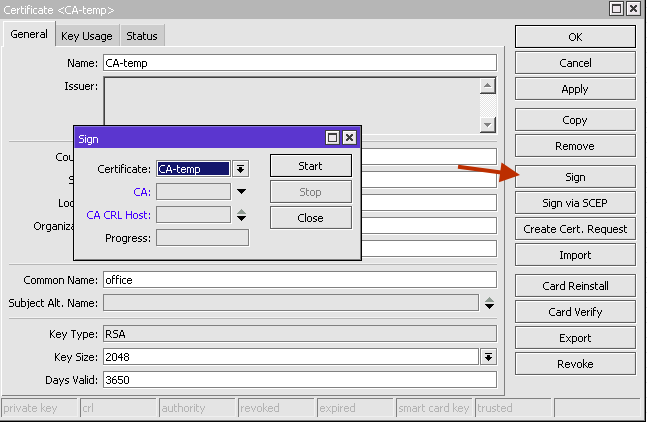This screenshot has height=422, width=647.
Task: Click the Common Name input field
Action: click(x=299, y=280)
